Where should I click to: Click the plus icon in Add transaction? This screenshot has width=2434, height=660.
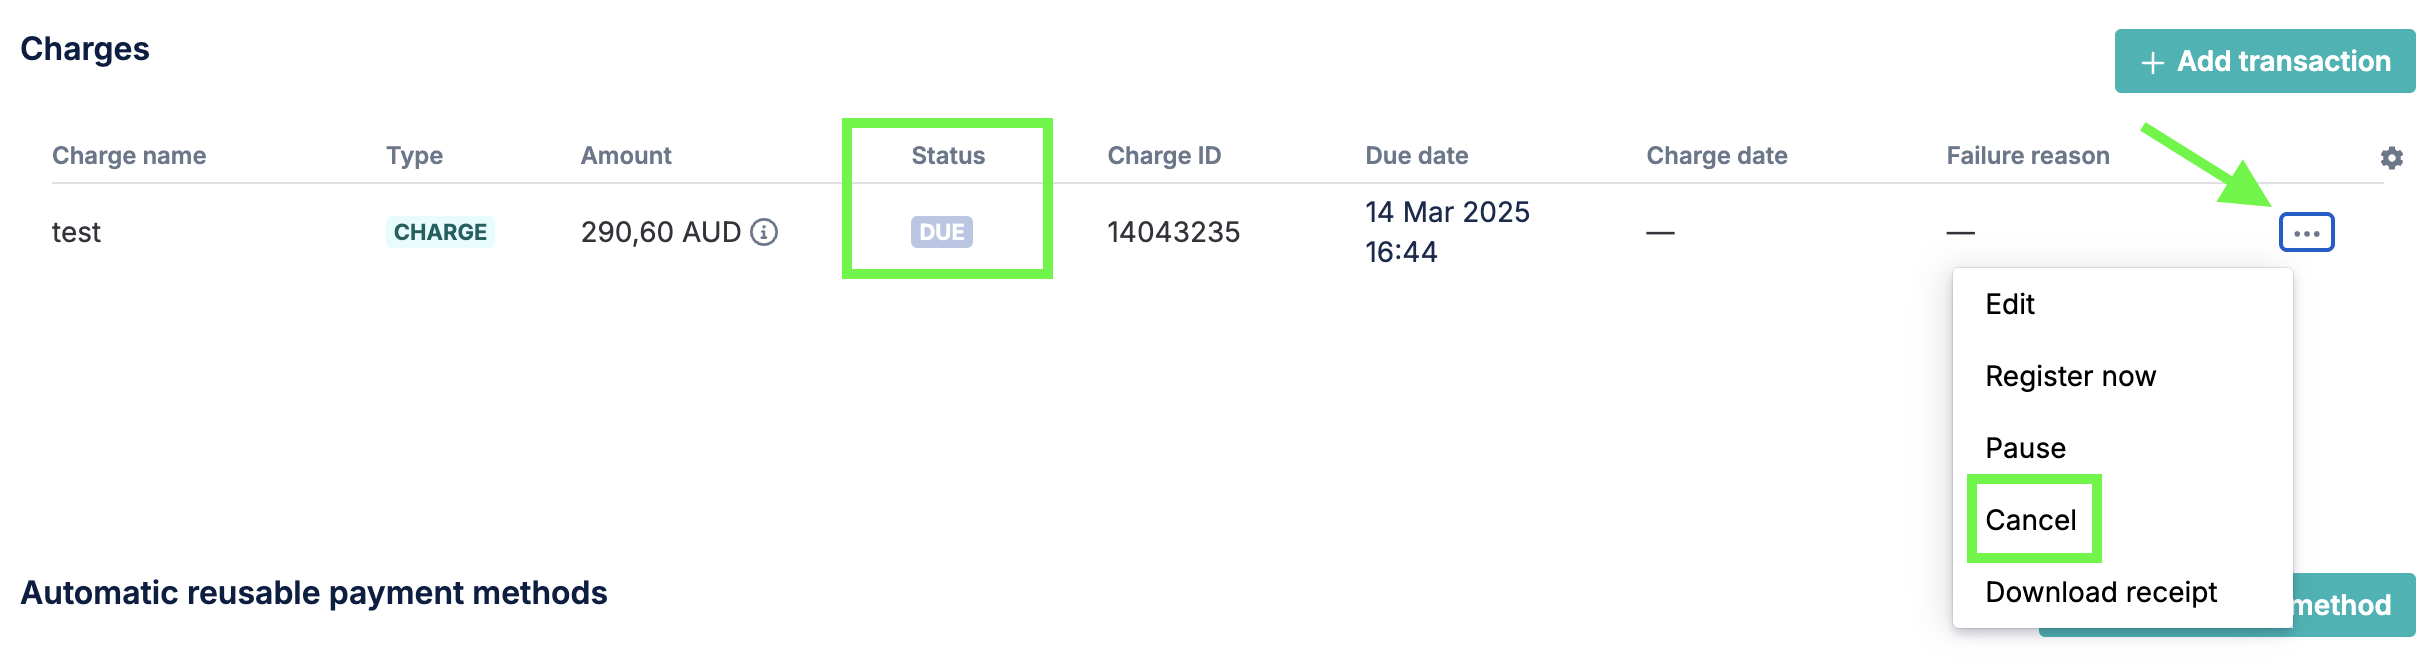pos(2152,62)
